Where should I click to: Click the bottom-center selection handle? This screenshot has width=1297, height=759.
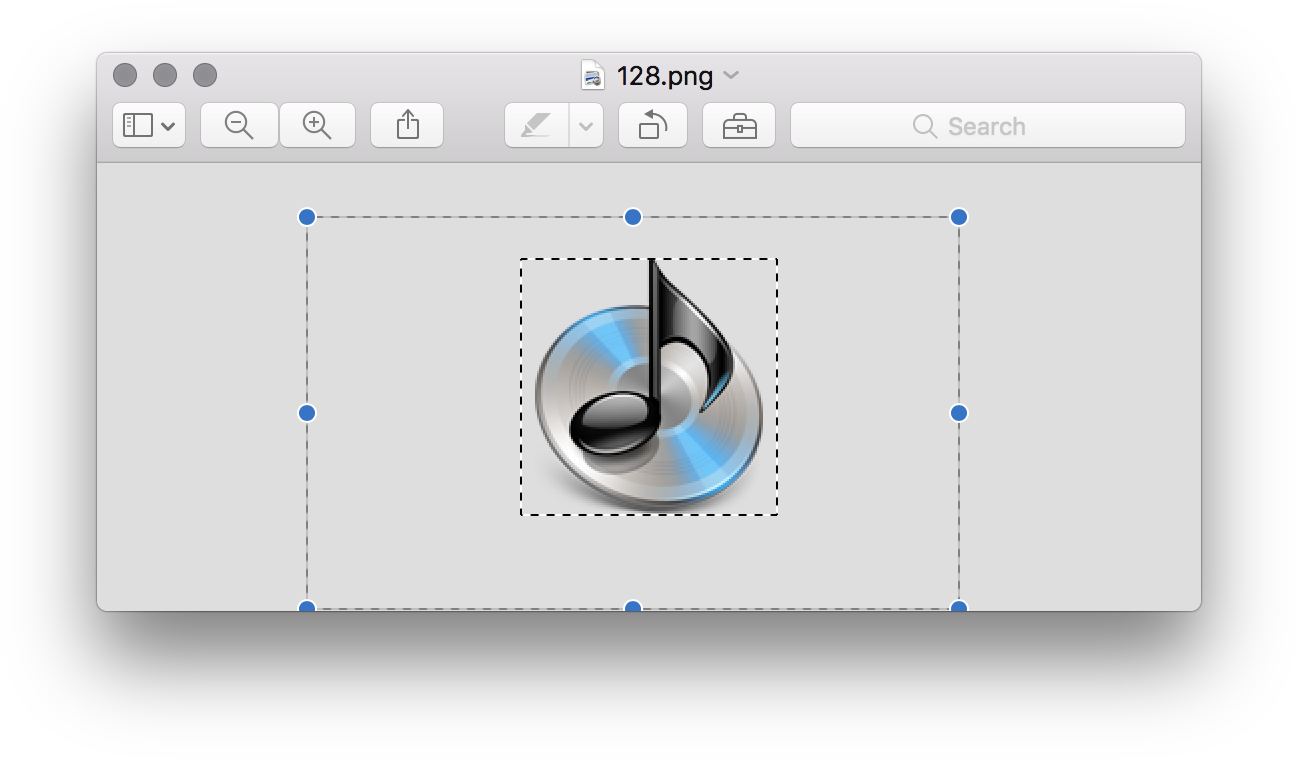coord(633,606)
